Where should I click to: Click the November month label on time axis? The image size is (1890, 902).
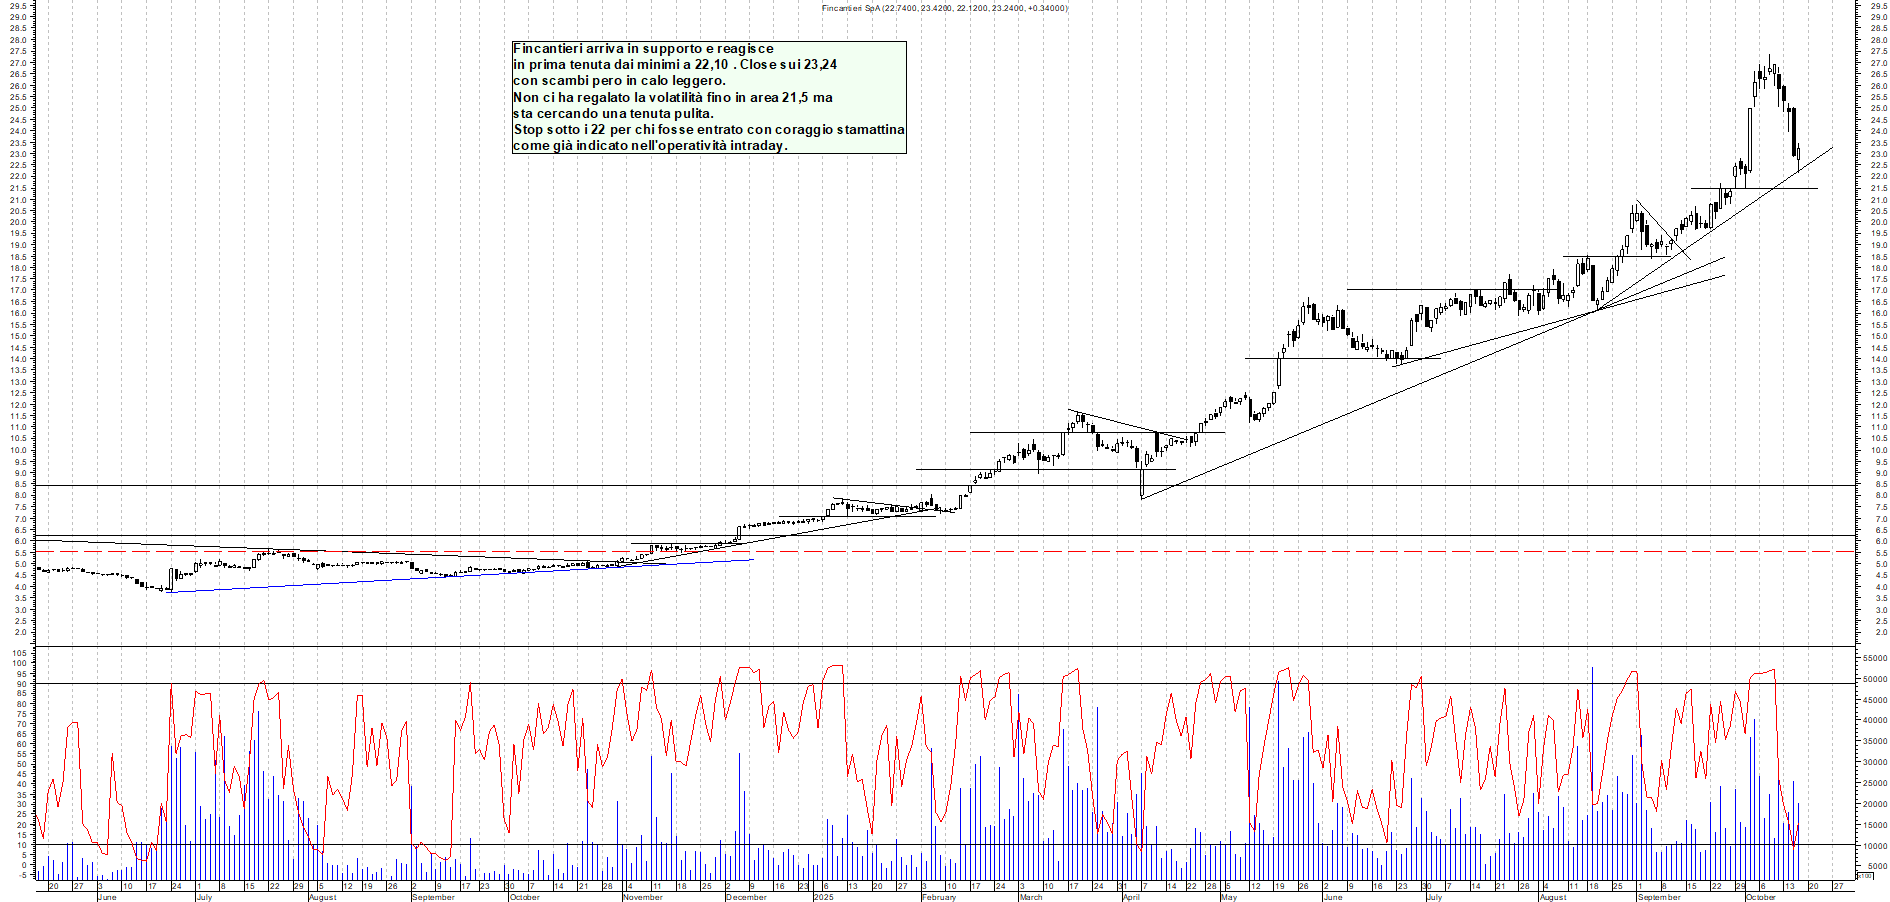[642, 897]
